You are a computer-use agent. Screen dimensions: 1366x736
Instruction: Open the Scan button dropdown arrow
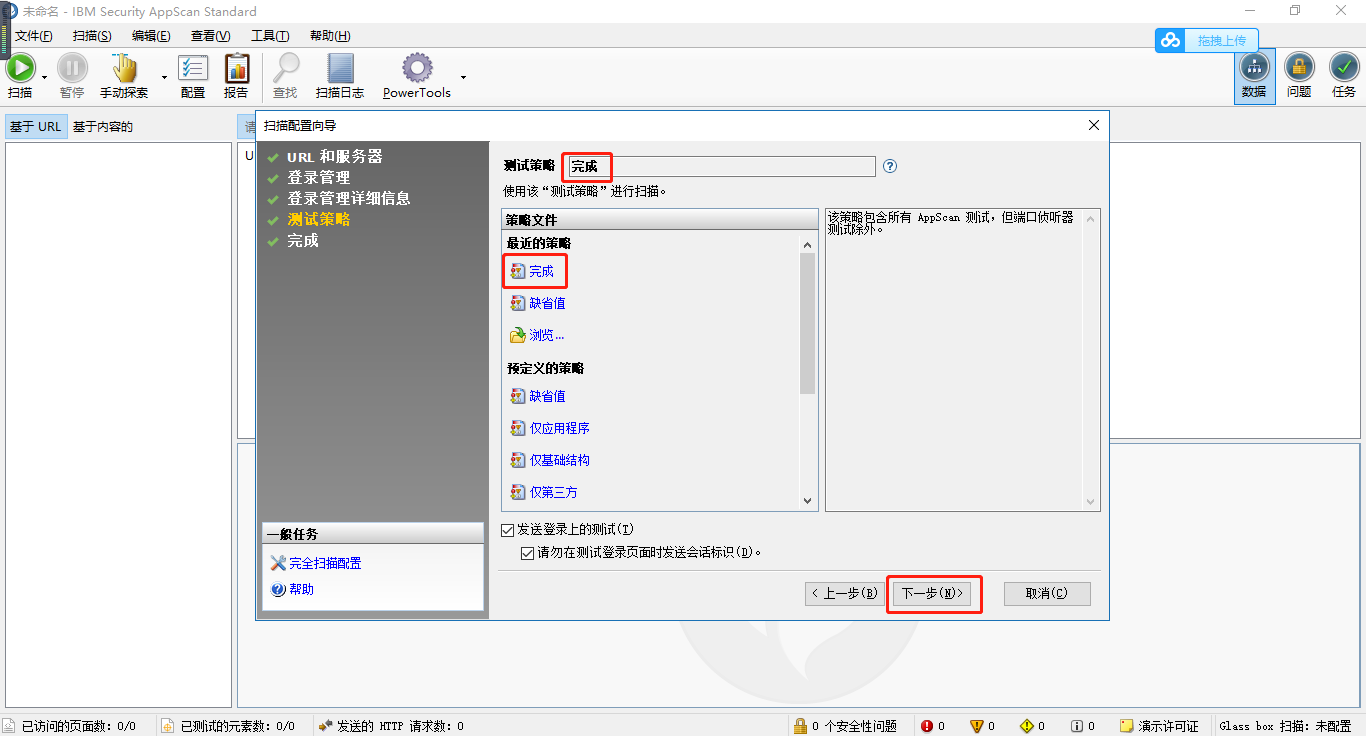pyautogui.click(x=45, y=77)
